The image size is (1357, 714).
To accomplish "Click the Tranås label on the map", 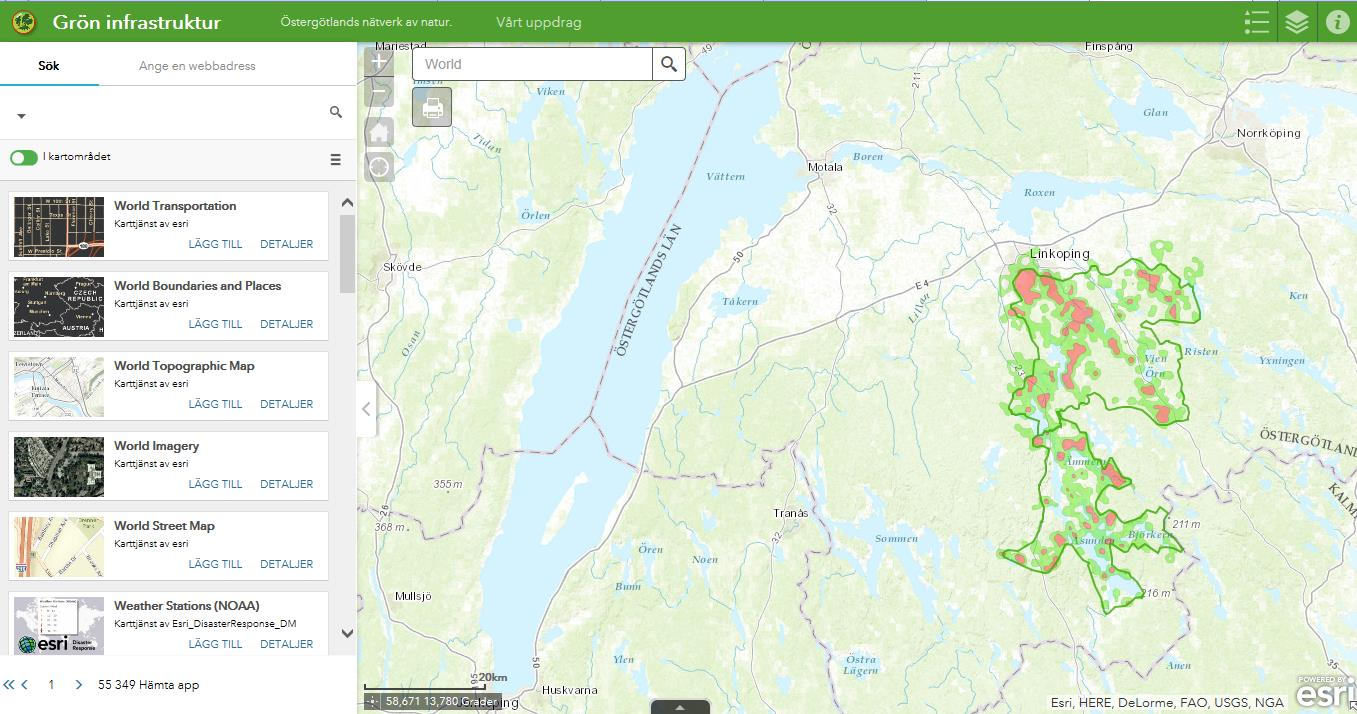I will click(x=790, y=513).
